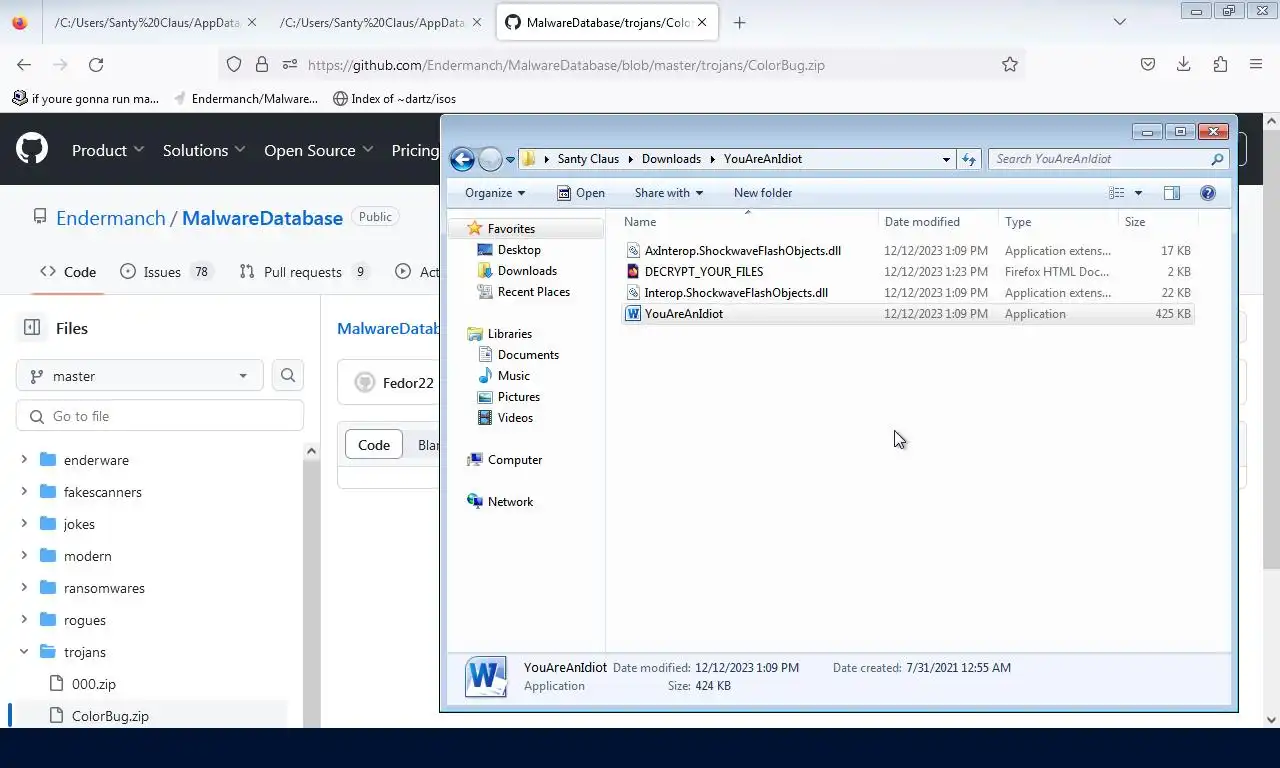This screenshot has width=1280, height=768.
Task: Select Libraries in the navigation pane
Action: coord(510,334)
